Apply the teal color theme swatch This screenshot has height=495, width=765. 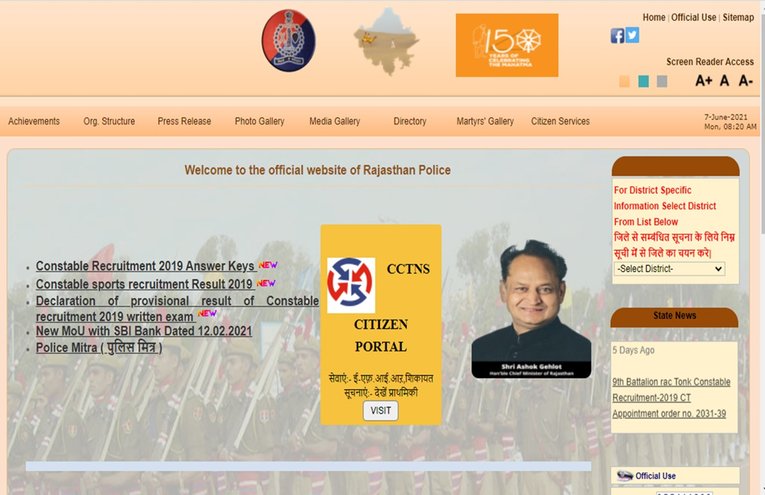click(x=644, y=81)
